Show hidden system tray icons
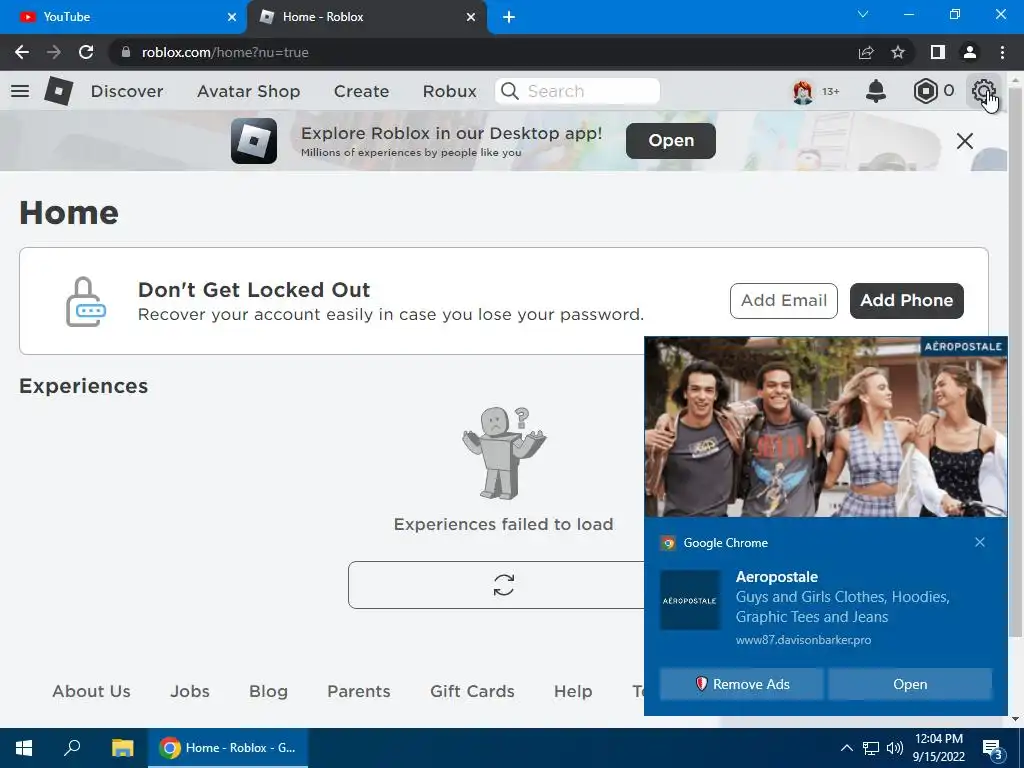 846,748
